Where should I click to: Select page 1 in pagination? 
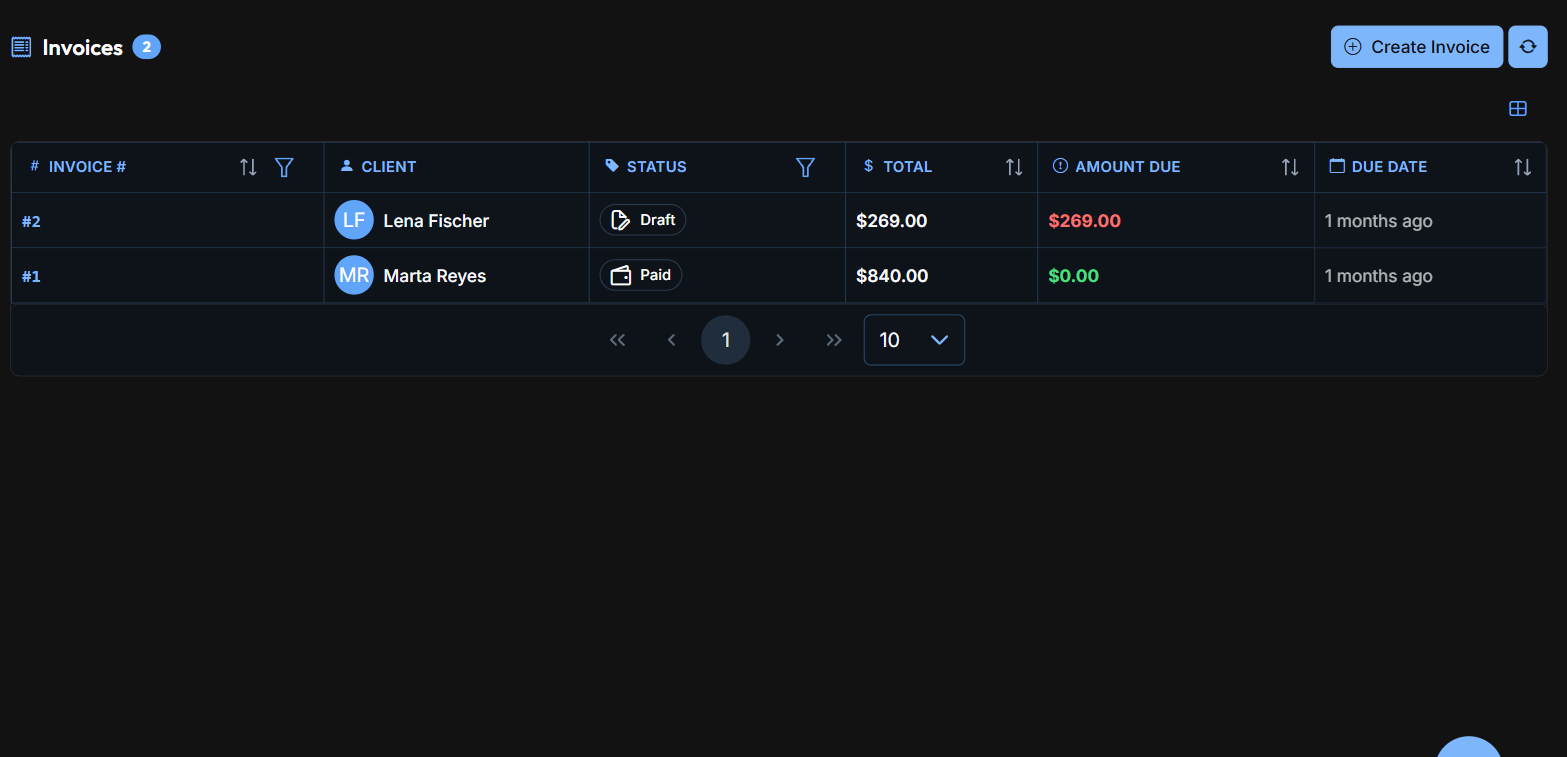pyautogui.click(x=726, y=340)
